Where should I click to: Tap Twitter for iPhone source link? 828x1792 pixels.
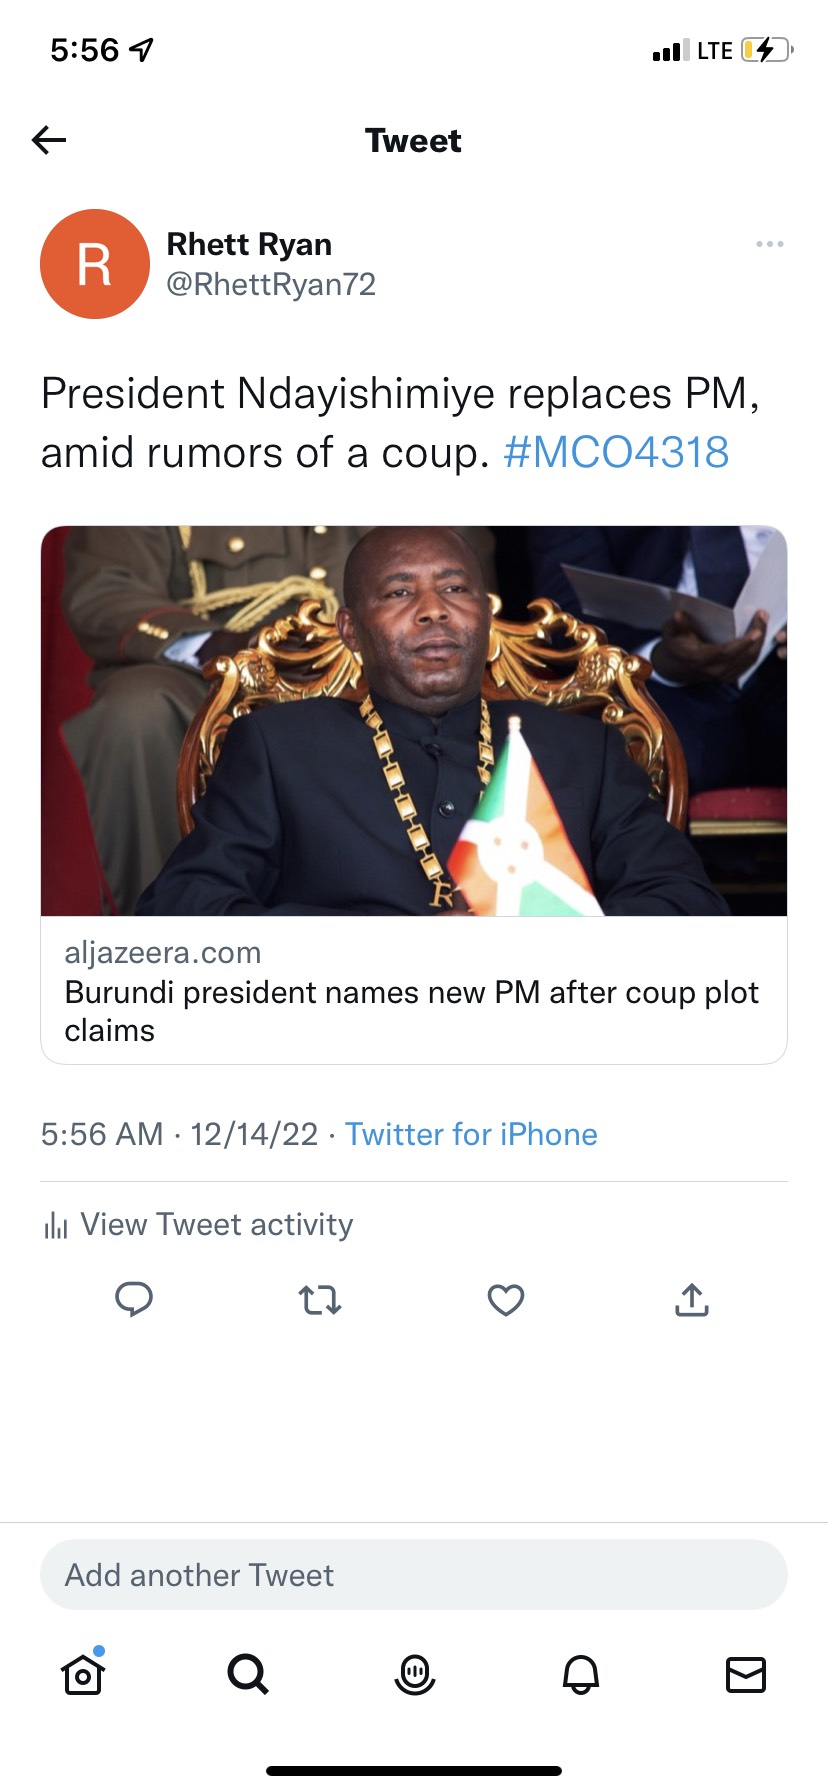click(x=471, y=1134)
